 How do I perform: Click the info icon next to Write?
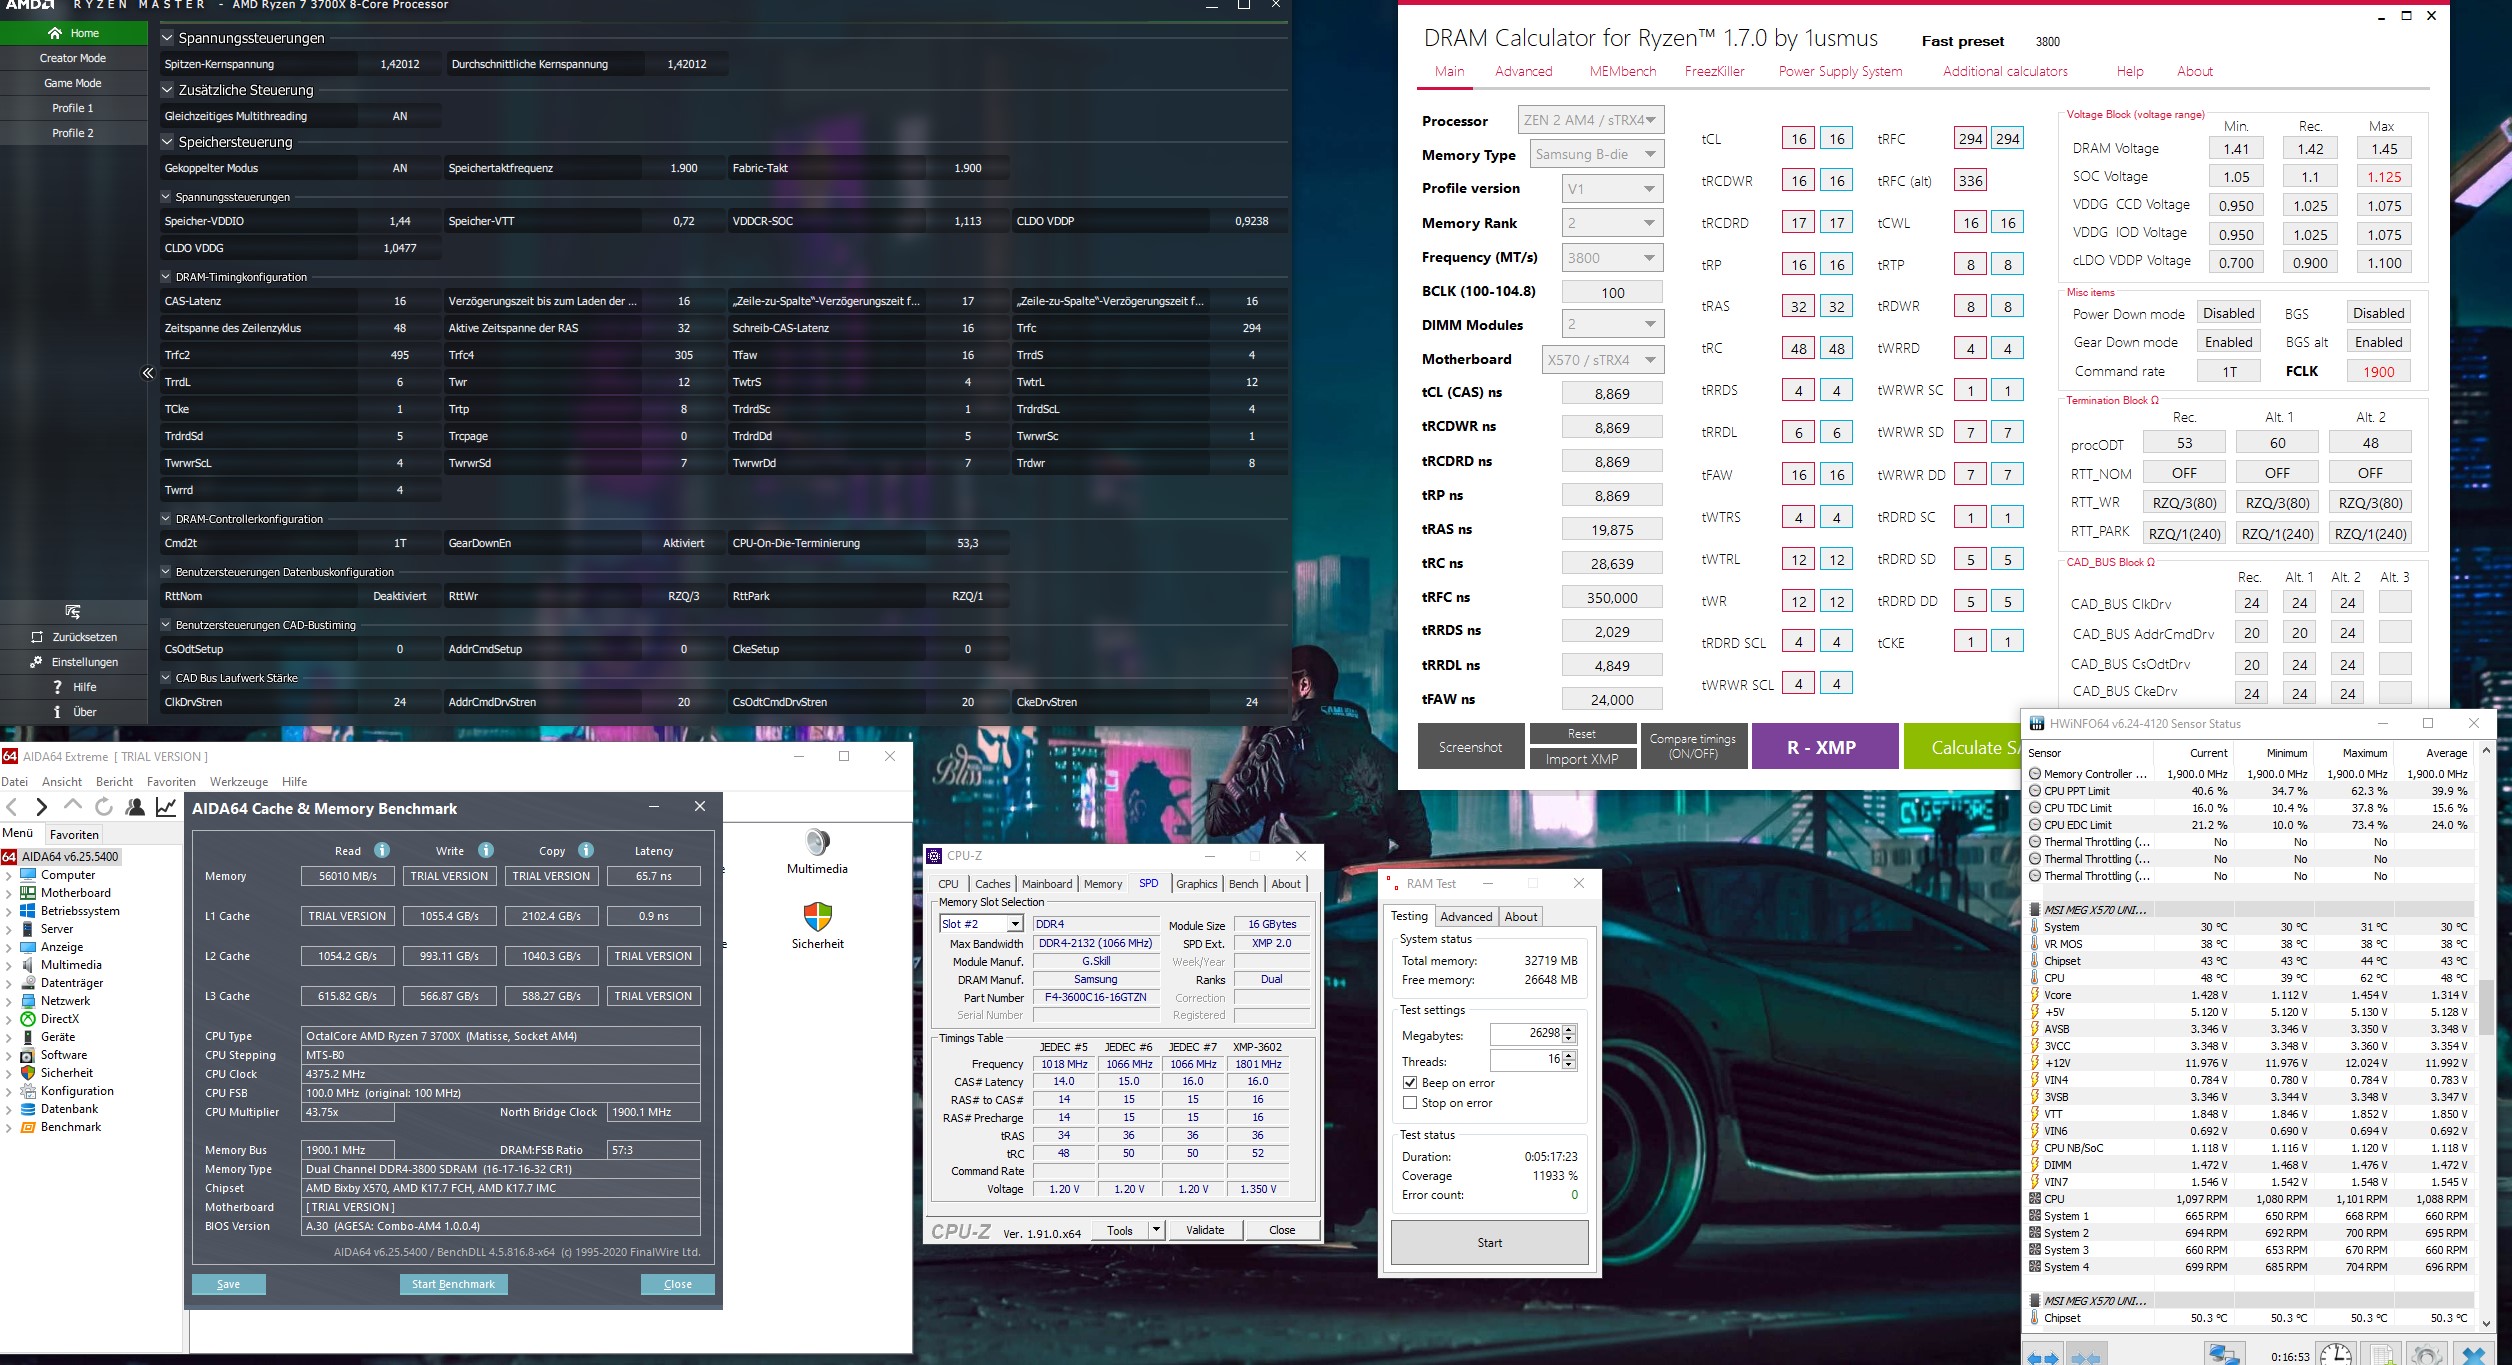486,850
